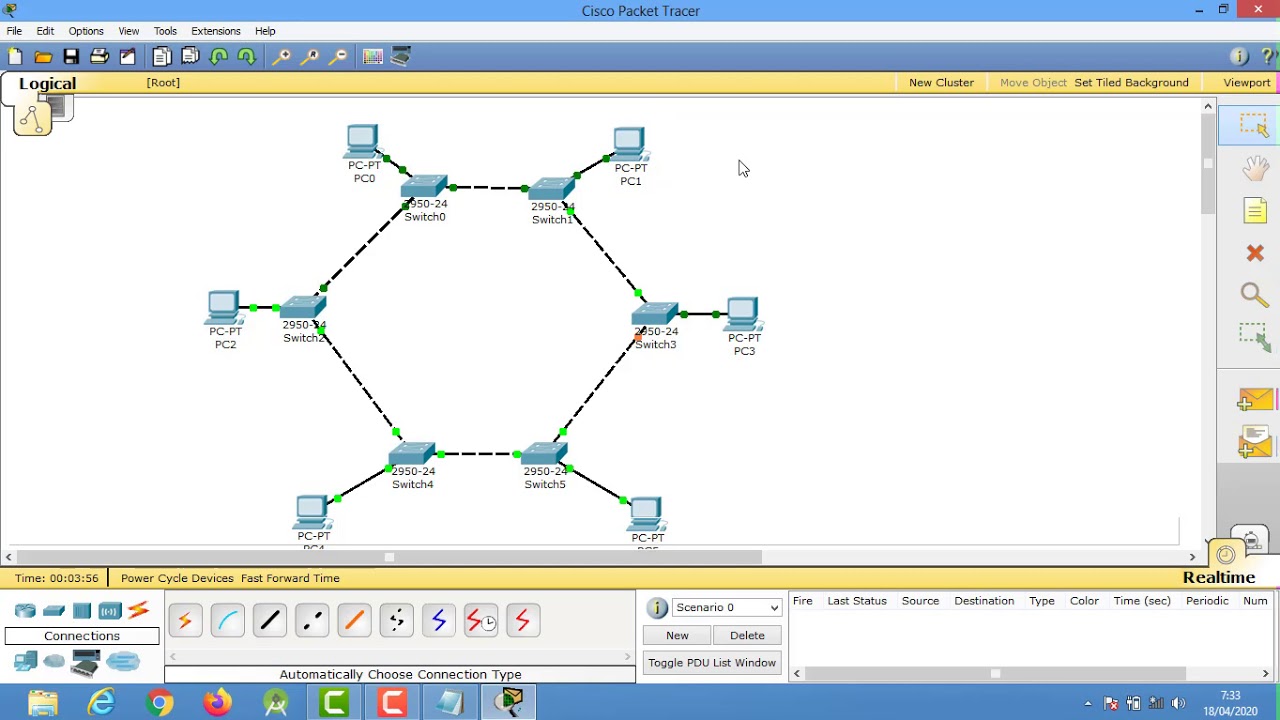1280x720 pixels.
Task: Open the drawing palette icon
Action: (372, 57)
